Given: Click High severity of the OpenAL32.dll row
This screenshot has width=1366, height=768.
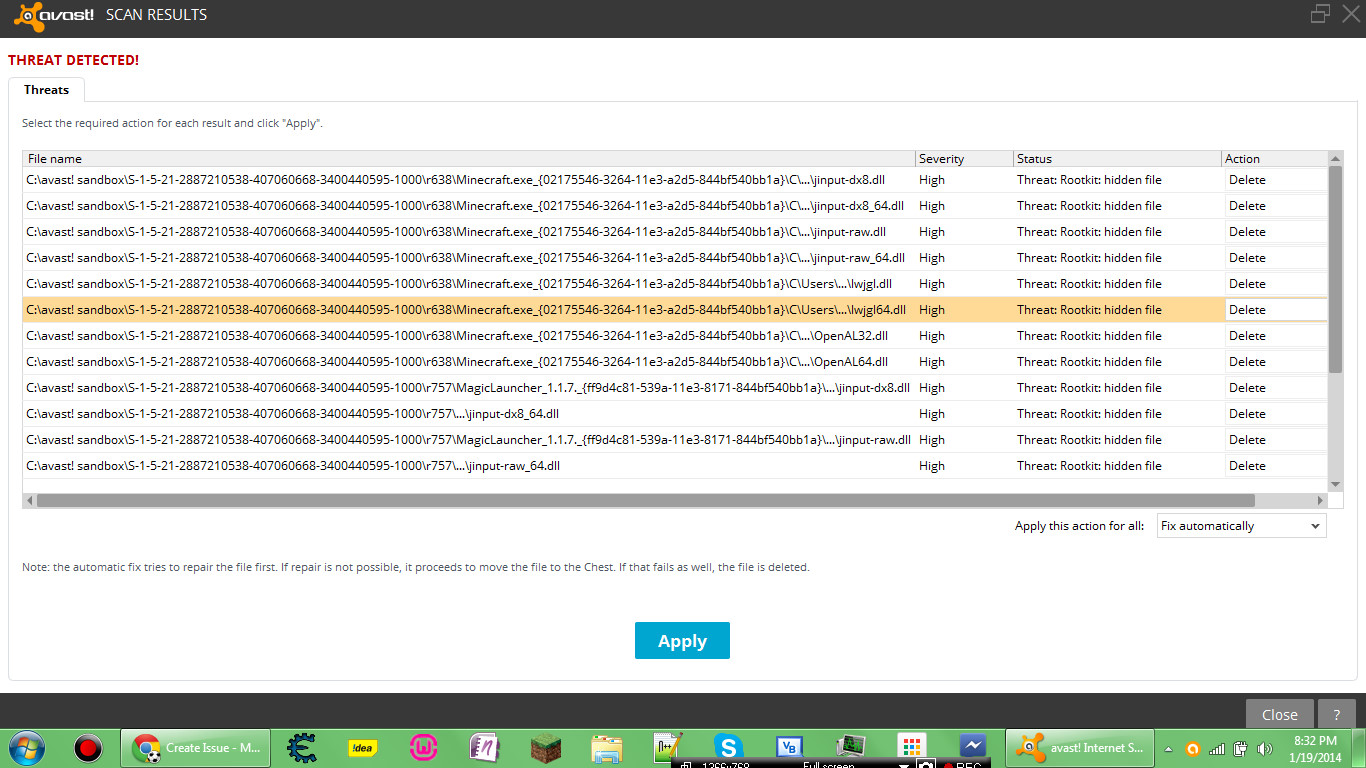Looking at the screenshot, I should (932, 336).
